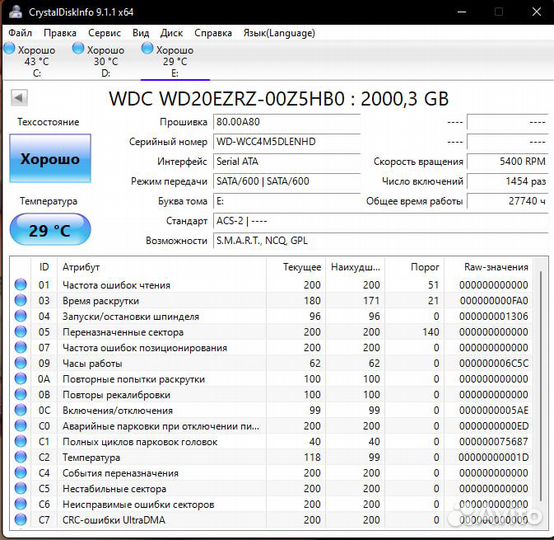The height and width of the screenshot is (540, 554).
Task: Click the ID column header
Action: 44,267
